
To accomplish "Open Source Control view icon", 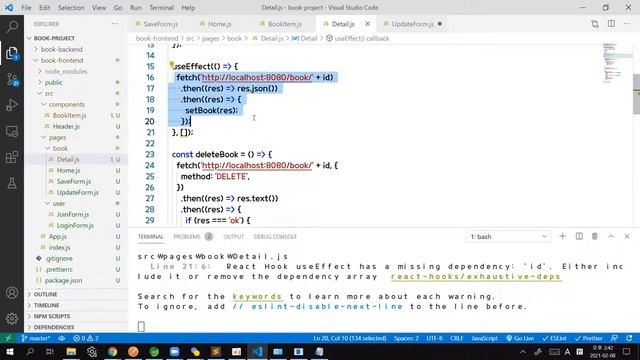I will click(12, 79).
